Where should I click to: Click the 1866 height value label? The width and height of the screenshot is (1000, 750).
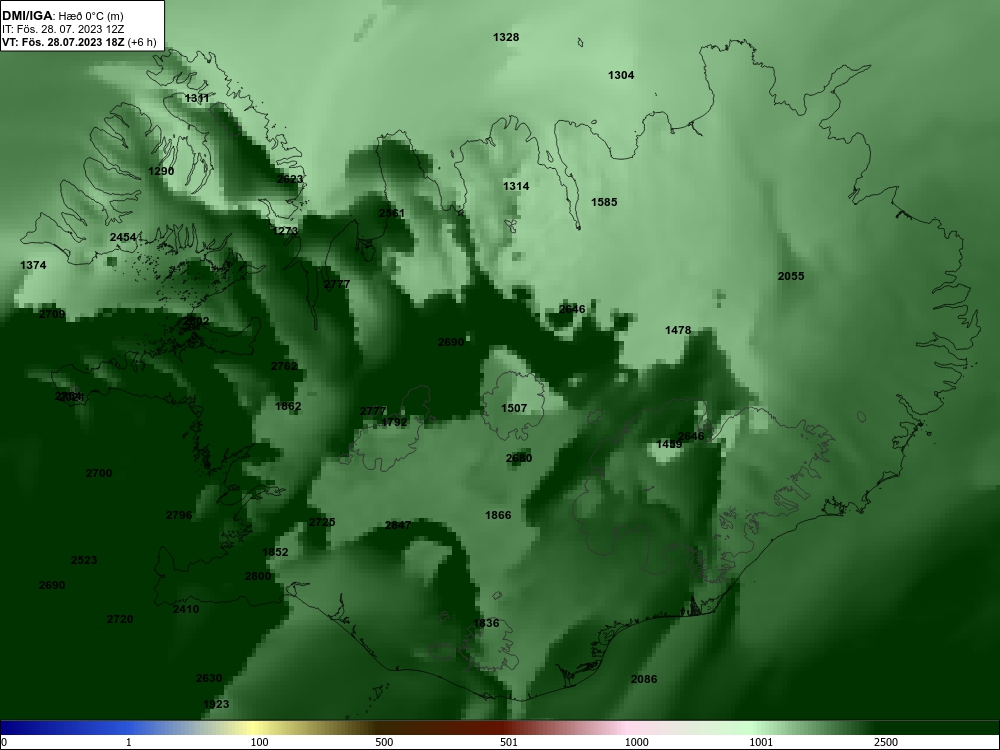498,515
